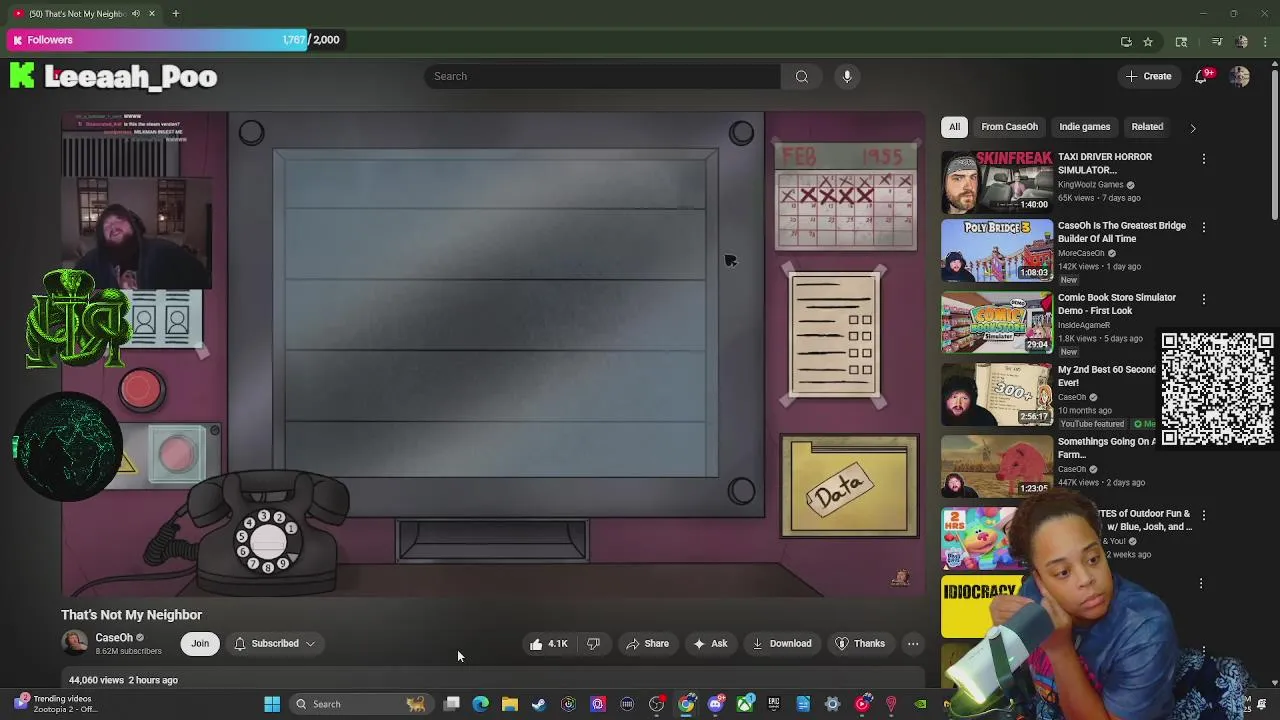This screenshot has height=720, width=1280.
Task: Open a new browser tab
Action: click(175, 13)
